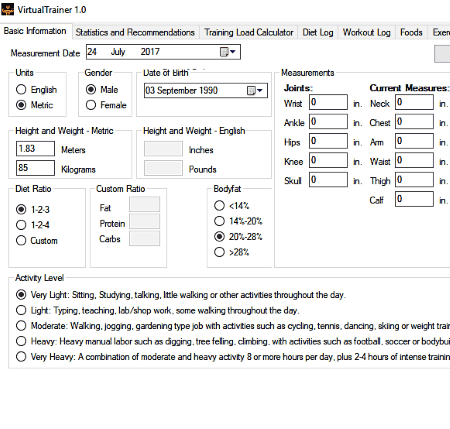Click the Ankle measurement field
The width and height of the screenshot is (450, 429).
pyautogui.click(x=328, y=121)
